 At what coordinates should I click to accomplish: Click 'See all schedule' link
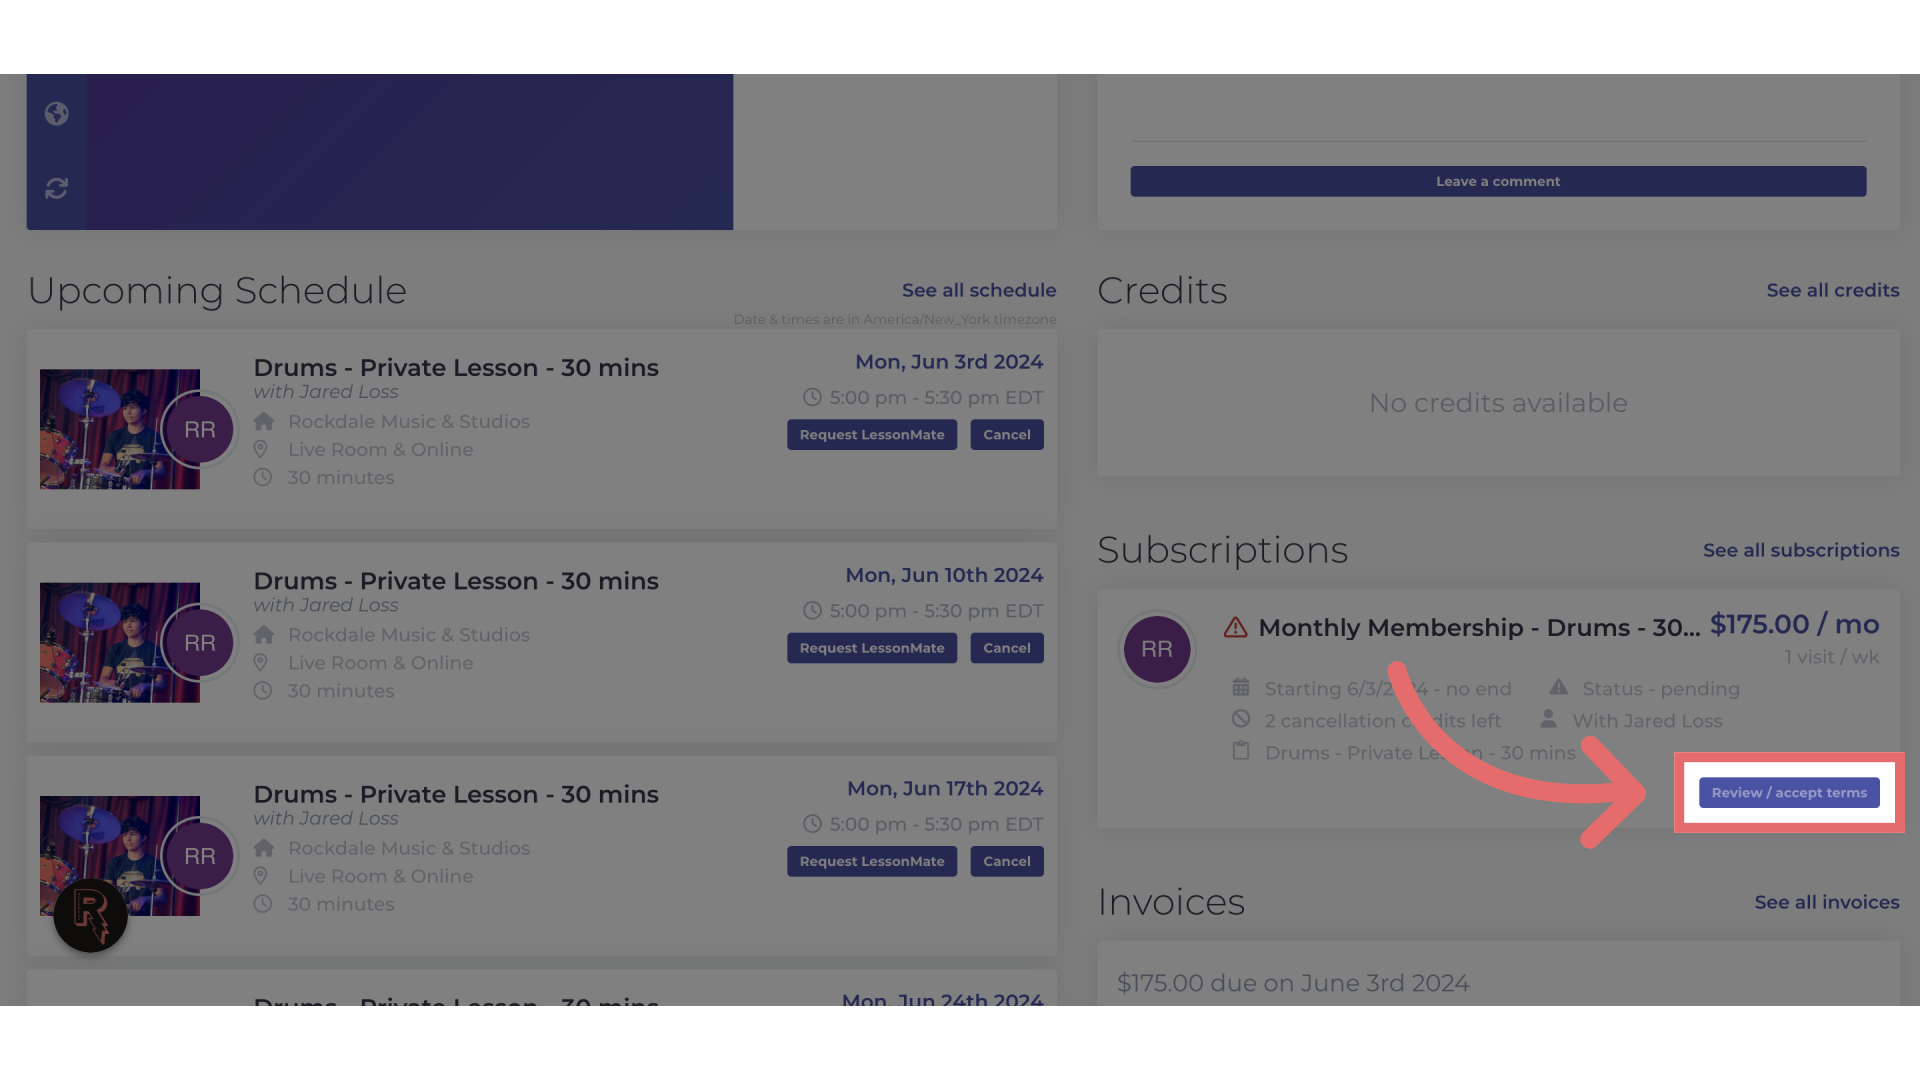coord(978,289)
